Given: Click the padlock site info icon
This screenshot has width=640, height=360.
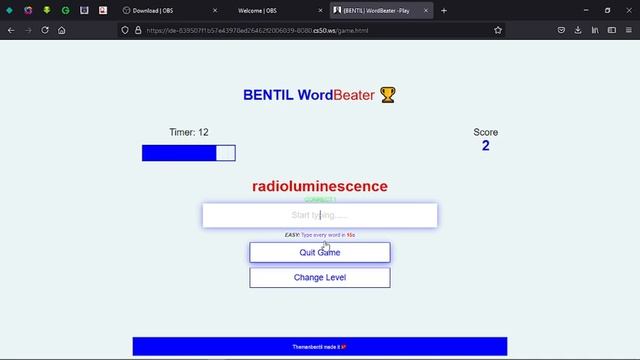Looking at the screenshot, I should [x=138, y=30].
